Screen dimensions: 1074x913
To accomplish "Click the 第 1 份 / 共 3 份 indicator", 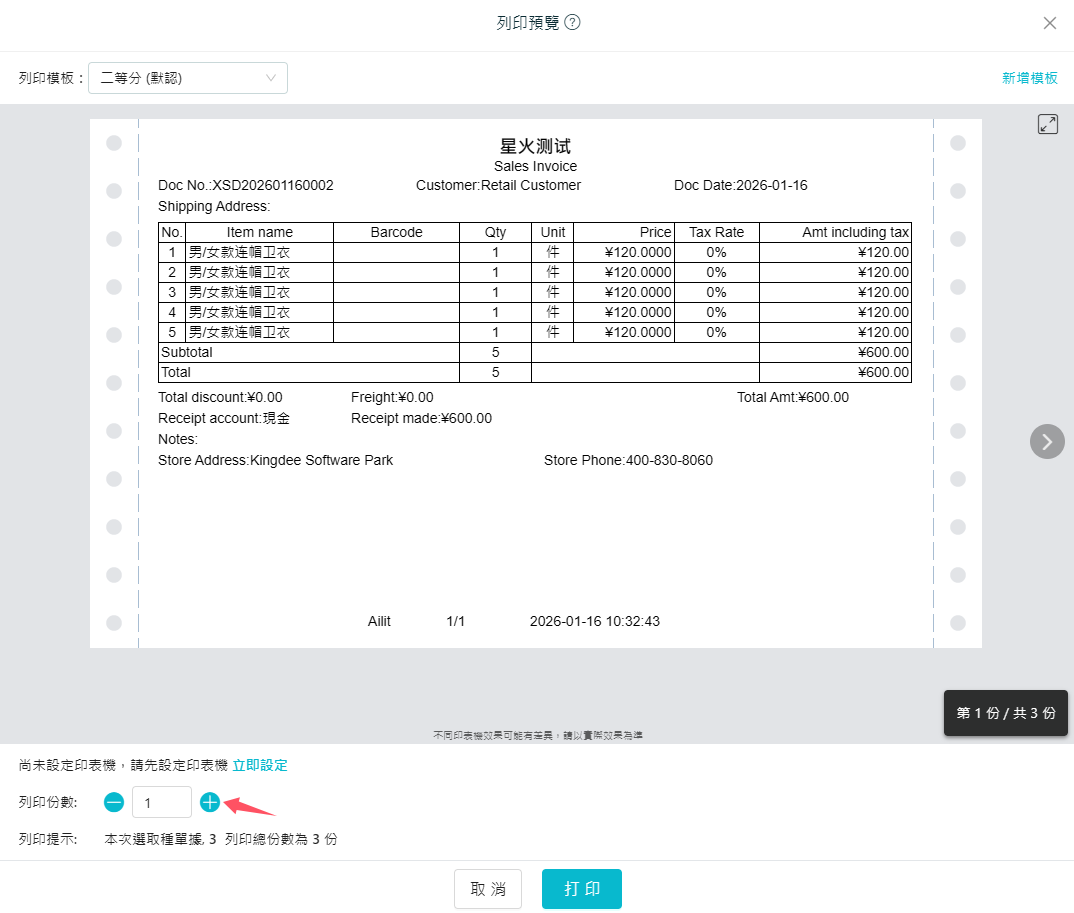I will coord(1005,713).
